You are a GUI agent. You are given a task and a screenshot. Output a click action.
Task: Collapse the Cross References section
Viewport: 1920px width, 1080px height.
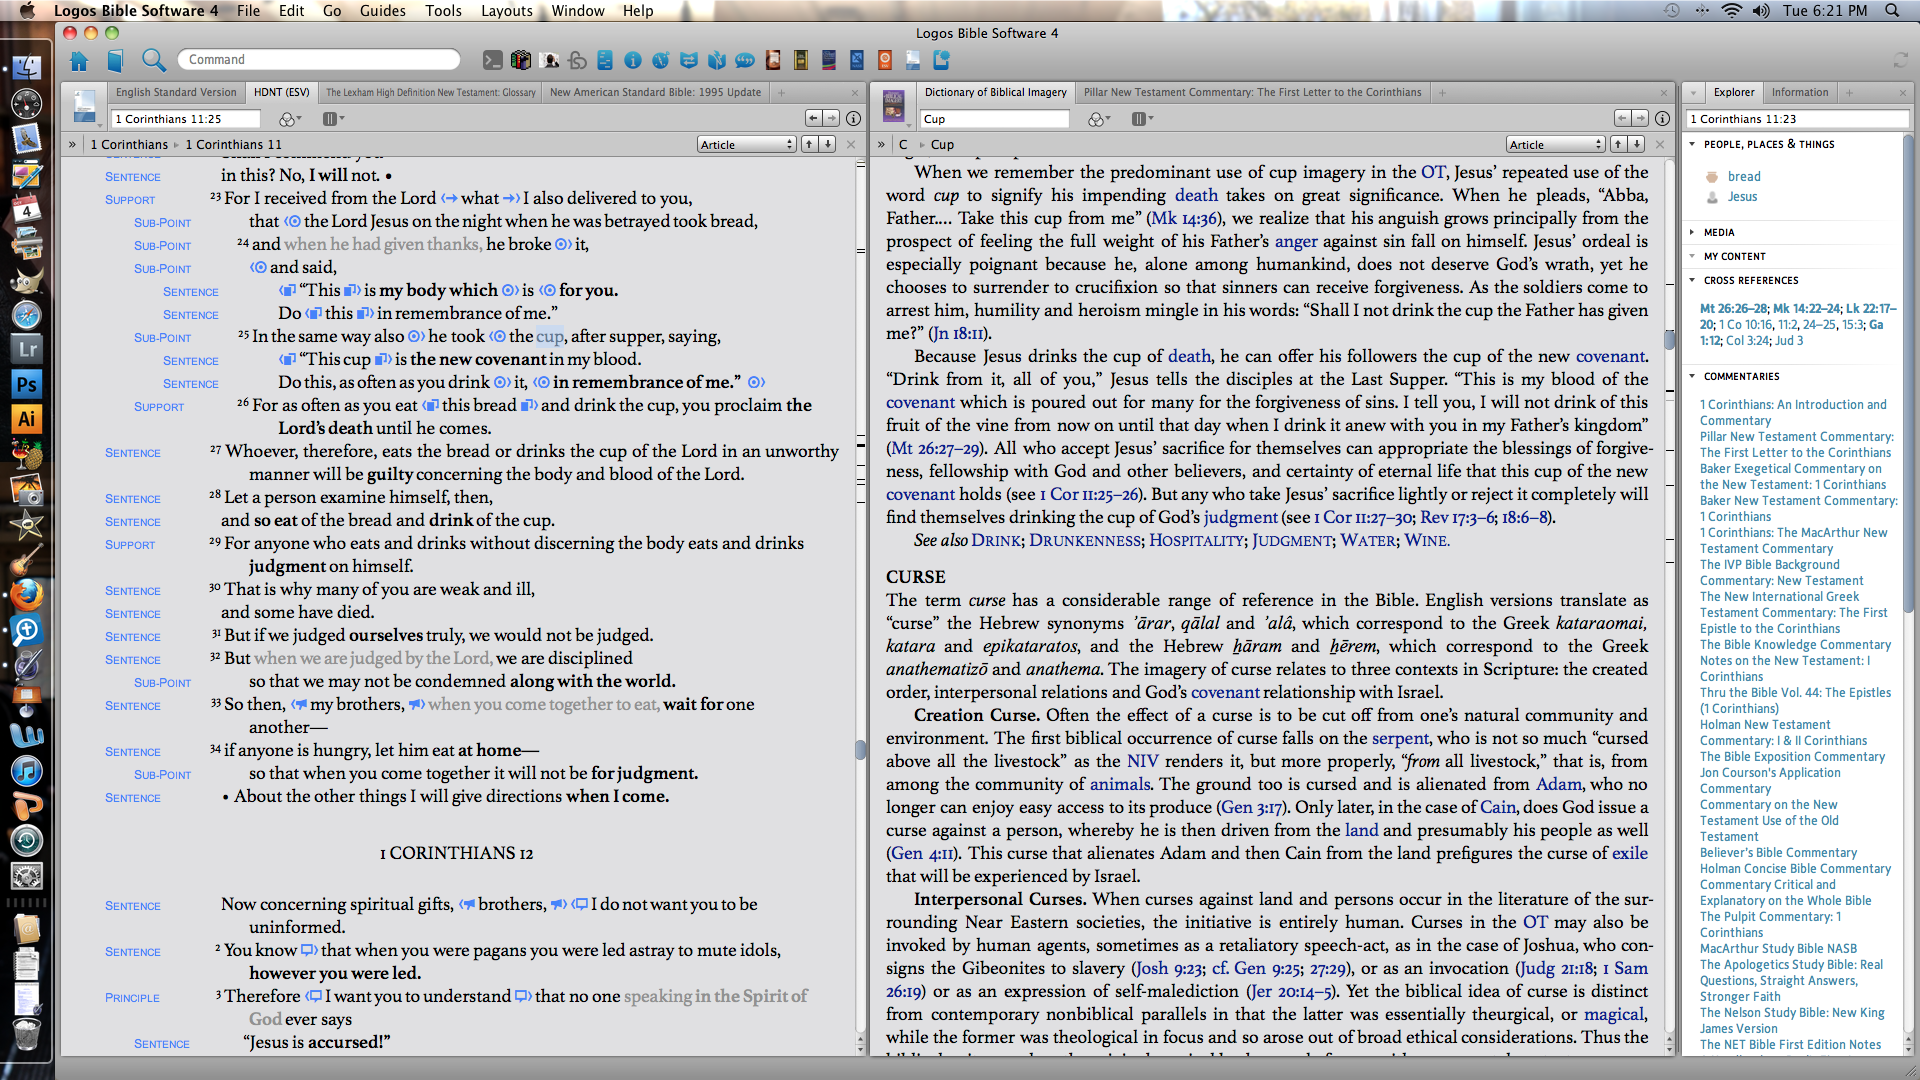point(1692,280)
